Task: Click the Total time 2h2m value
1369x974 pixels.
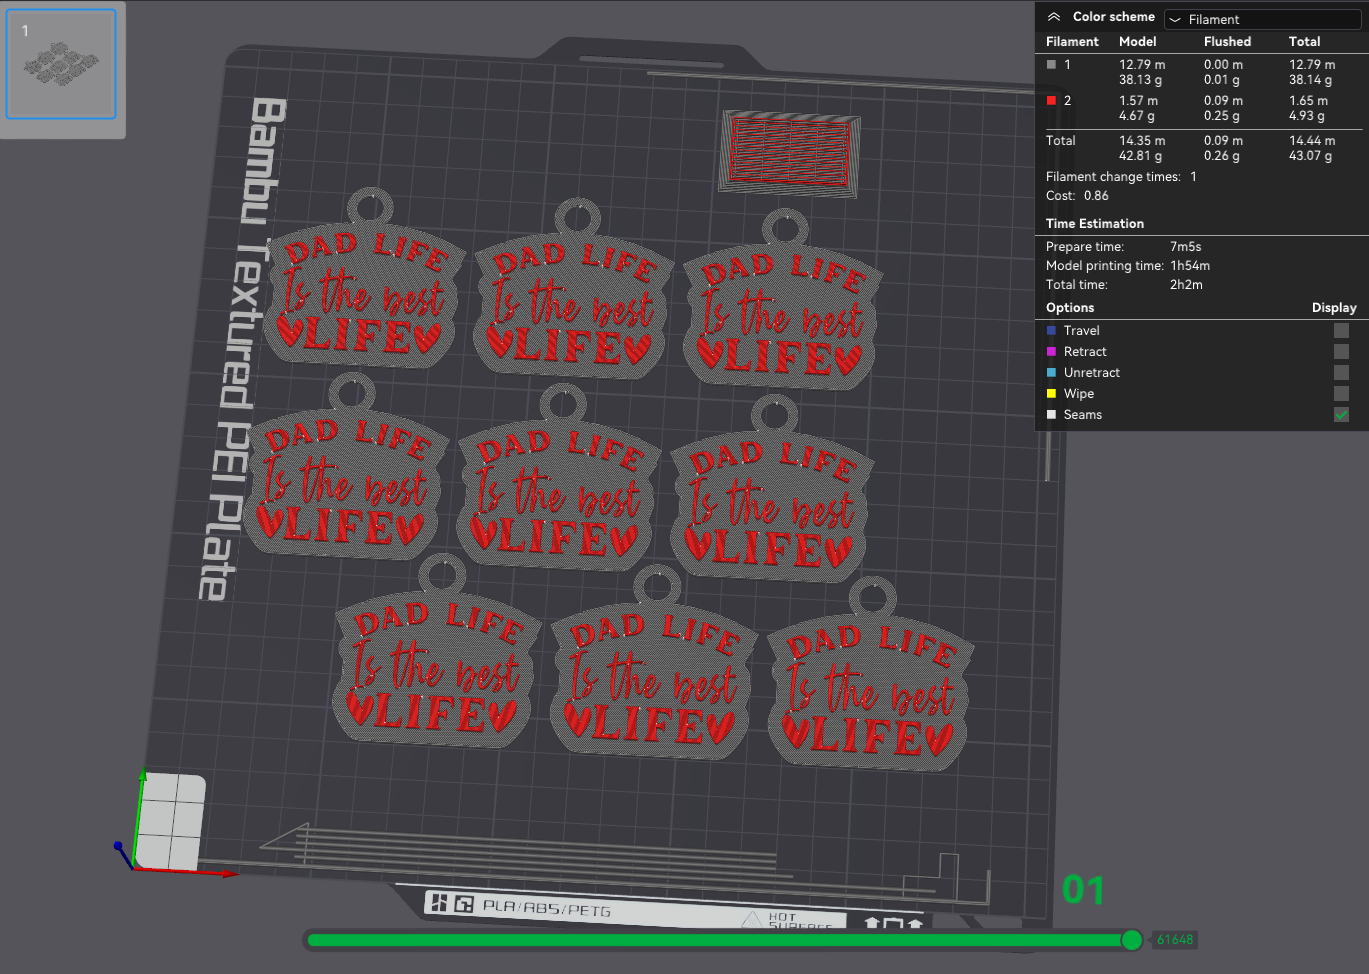Action: (1186, 284)
